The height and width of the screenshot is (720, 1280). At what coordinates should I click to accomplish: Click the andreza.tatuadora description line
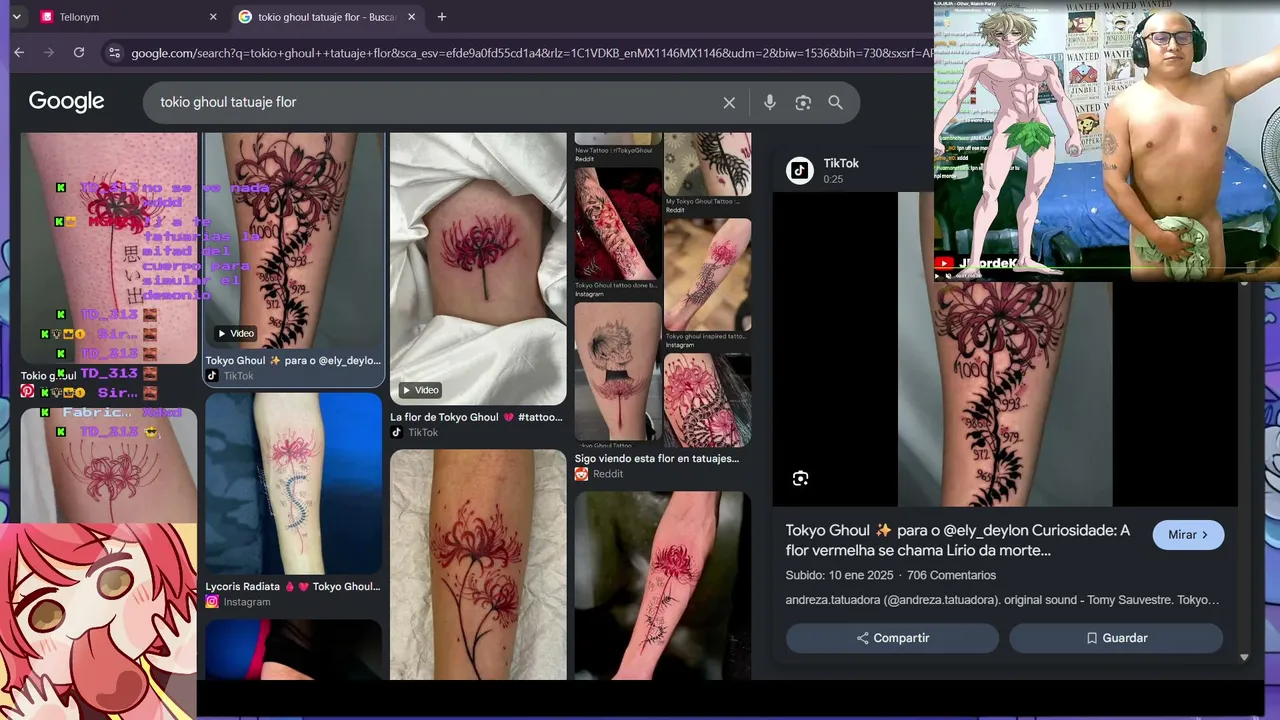pyautogui.click(x=1002, y=600)
